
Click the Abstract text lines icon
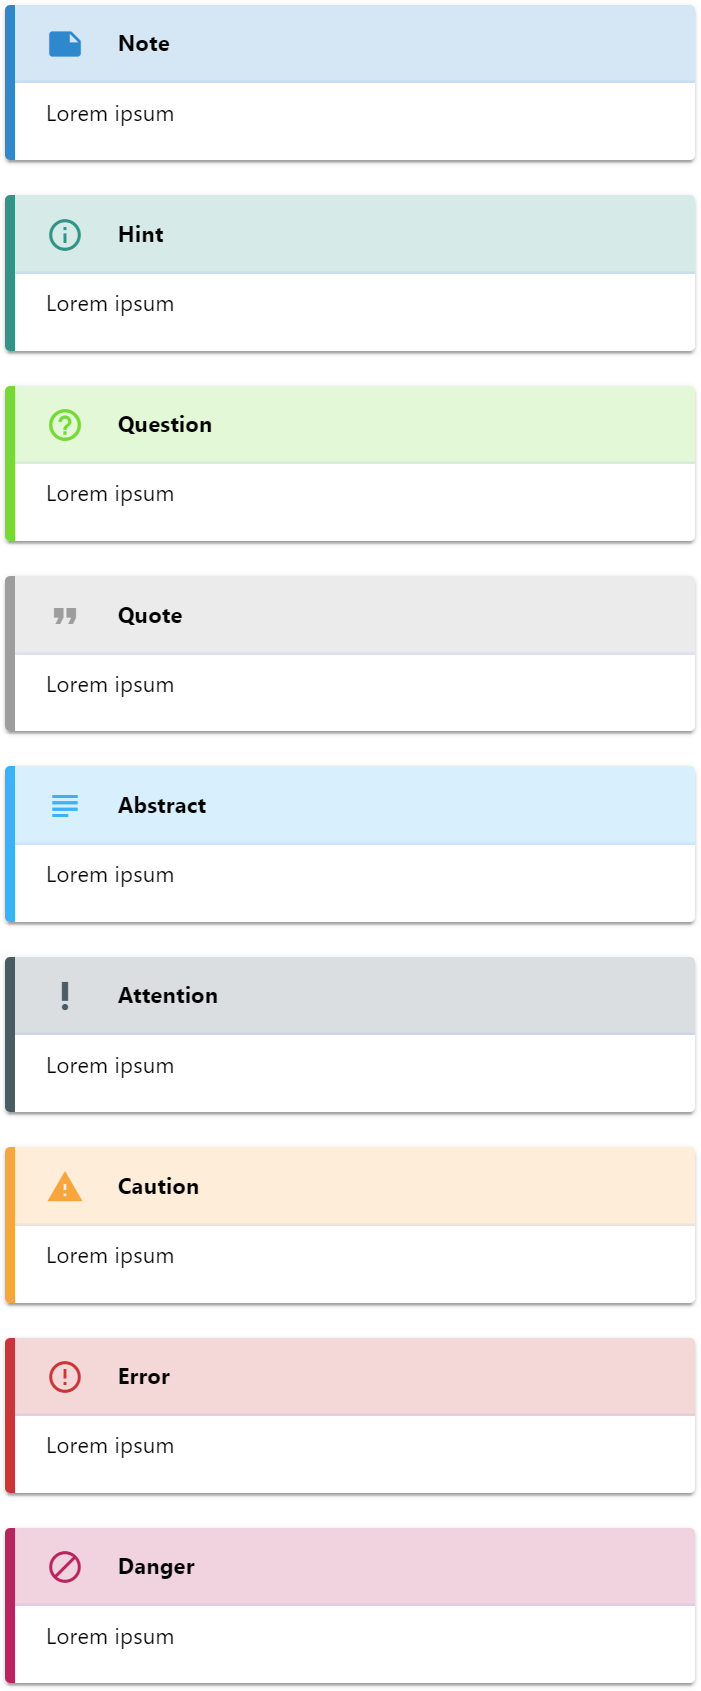(65, 806)
